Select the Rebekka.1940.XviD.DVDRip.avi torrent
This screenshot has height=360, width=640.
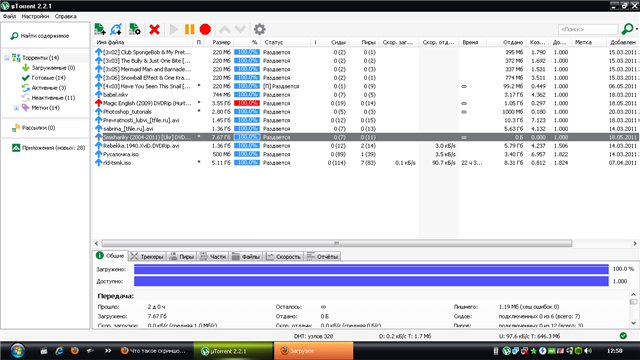point(366,146)
